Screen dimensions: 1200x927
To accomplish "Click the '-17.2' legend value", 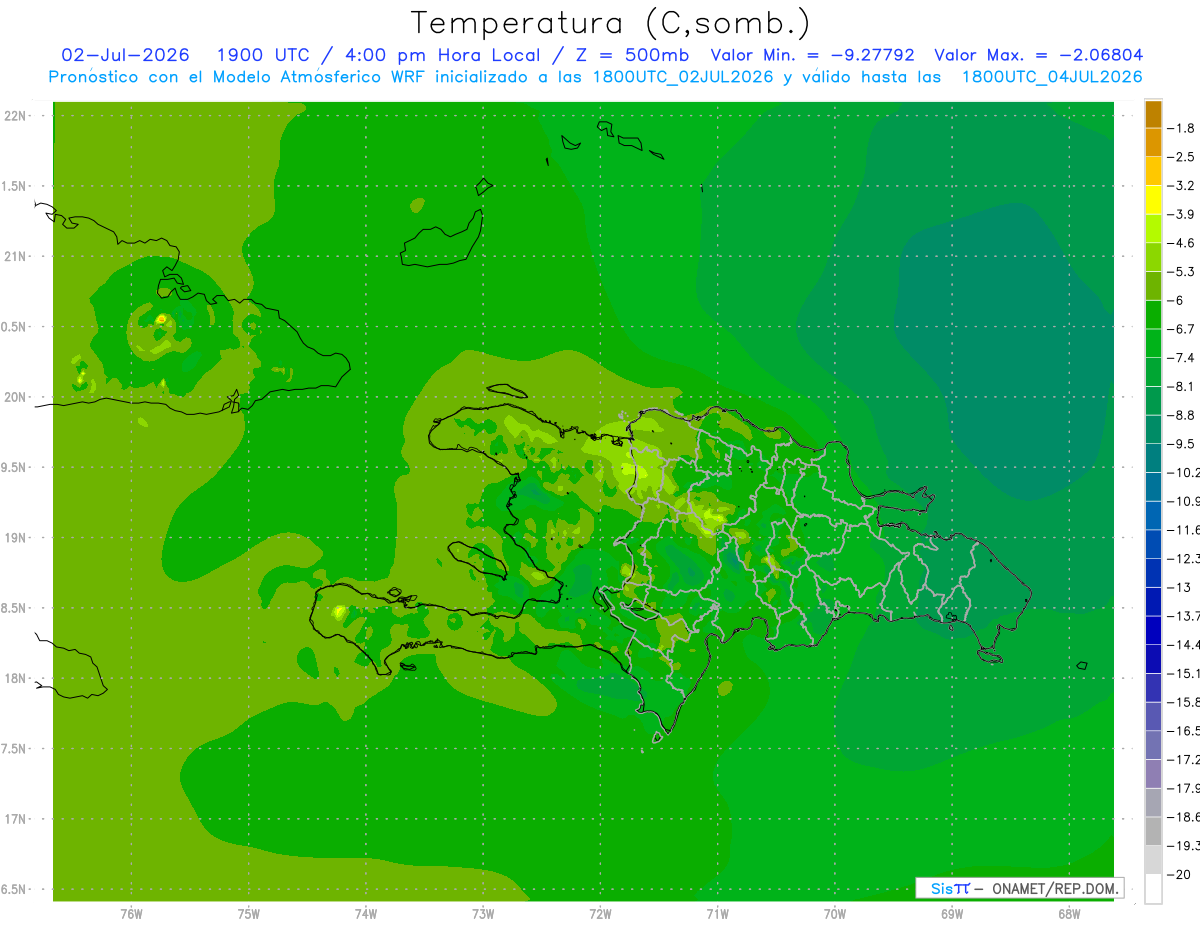I will 1184,759.
